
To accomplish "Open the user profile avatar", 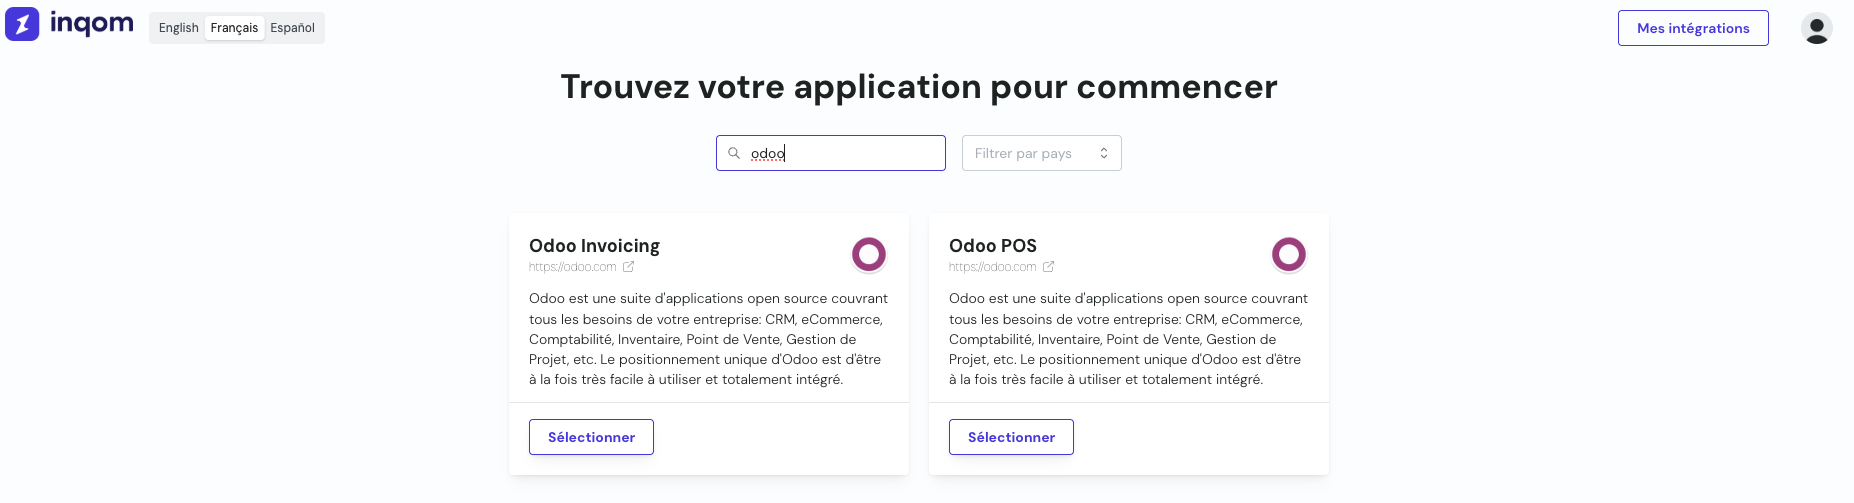I will 1816,28.
